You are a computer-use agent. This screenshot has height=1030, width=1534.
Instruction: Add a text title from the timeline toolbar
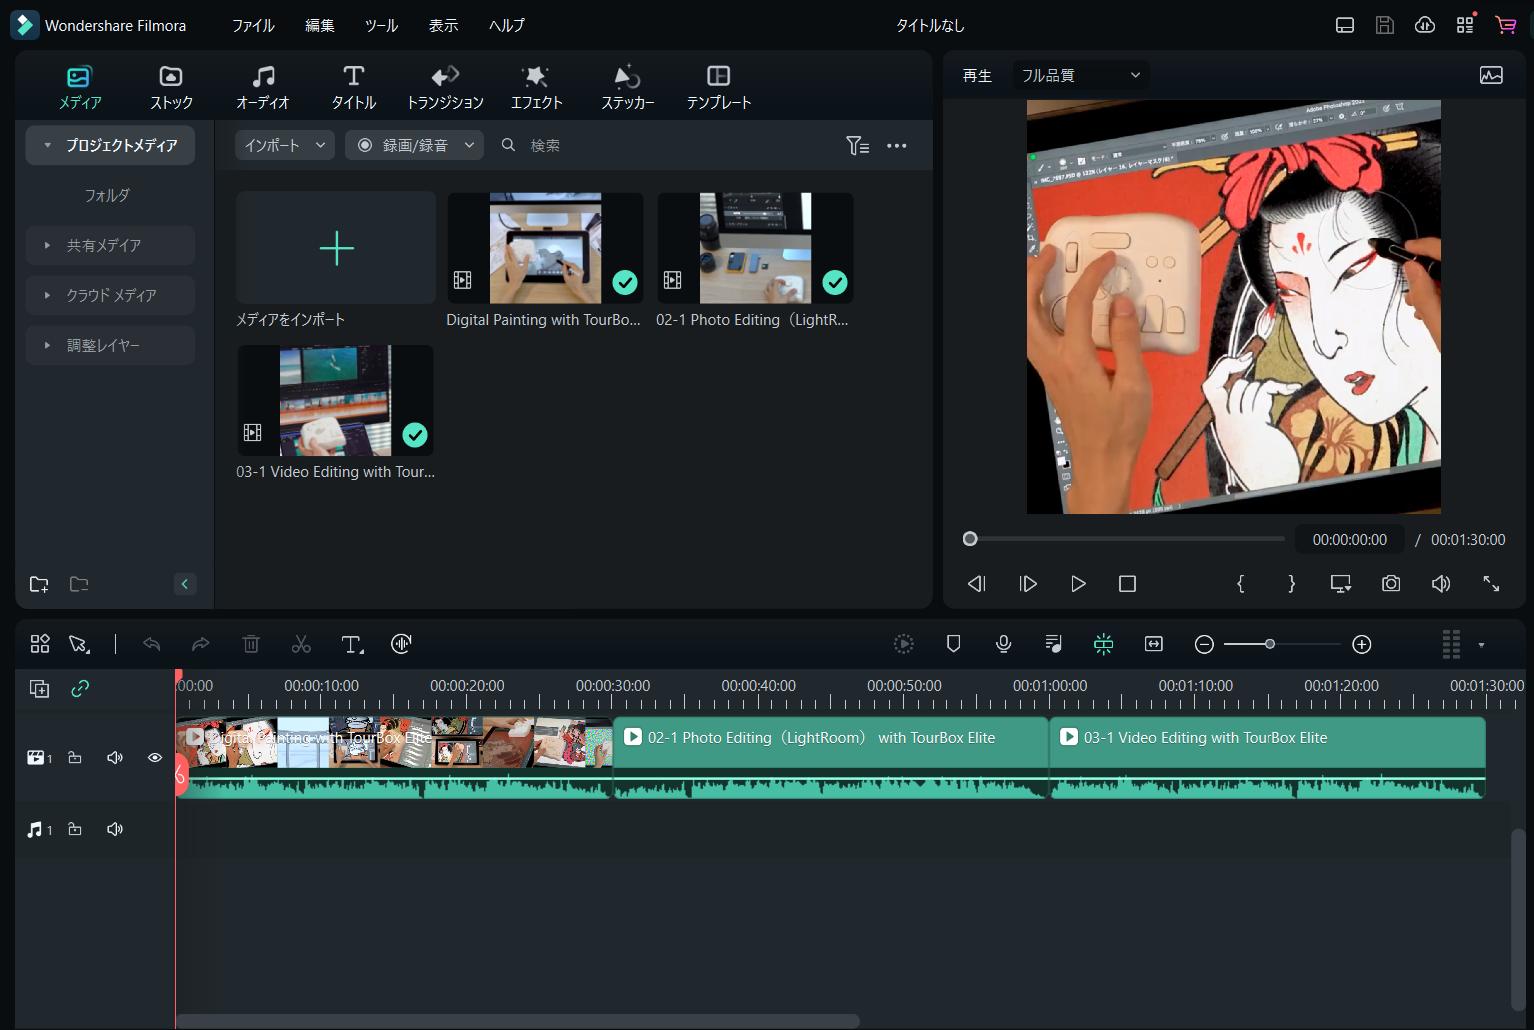(x=352, y=645)
